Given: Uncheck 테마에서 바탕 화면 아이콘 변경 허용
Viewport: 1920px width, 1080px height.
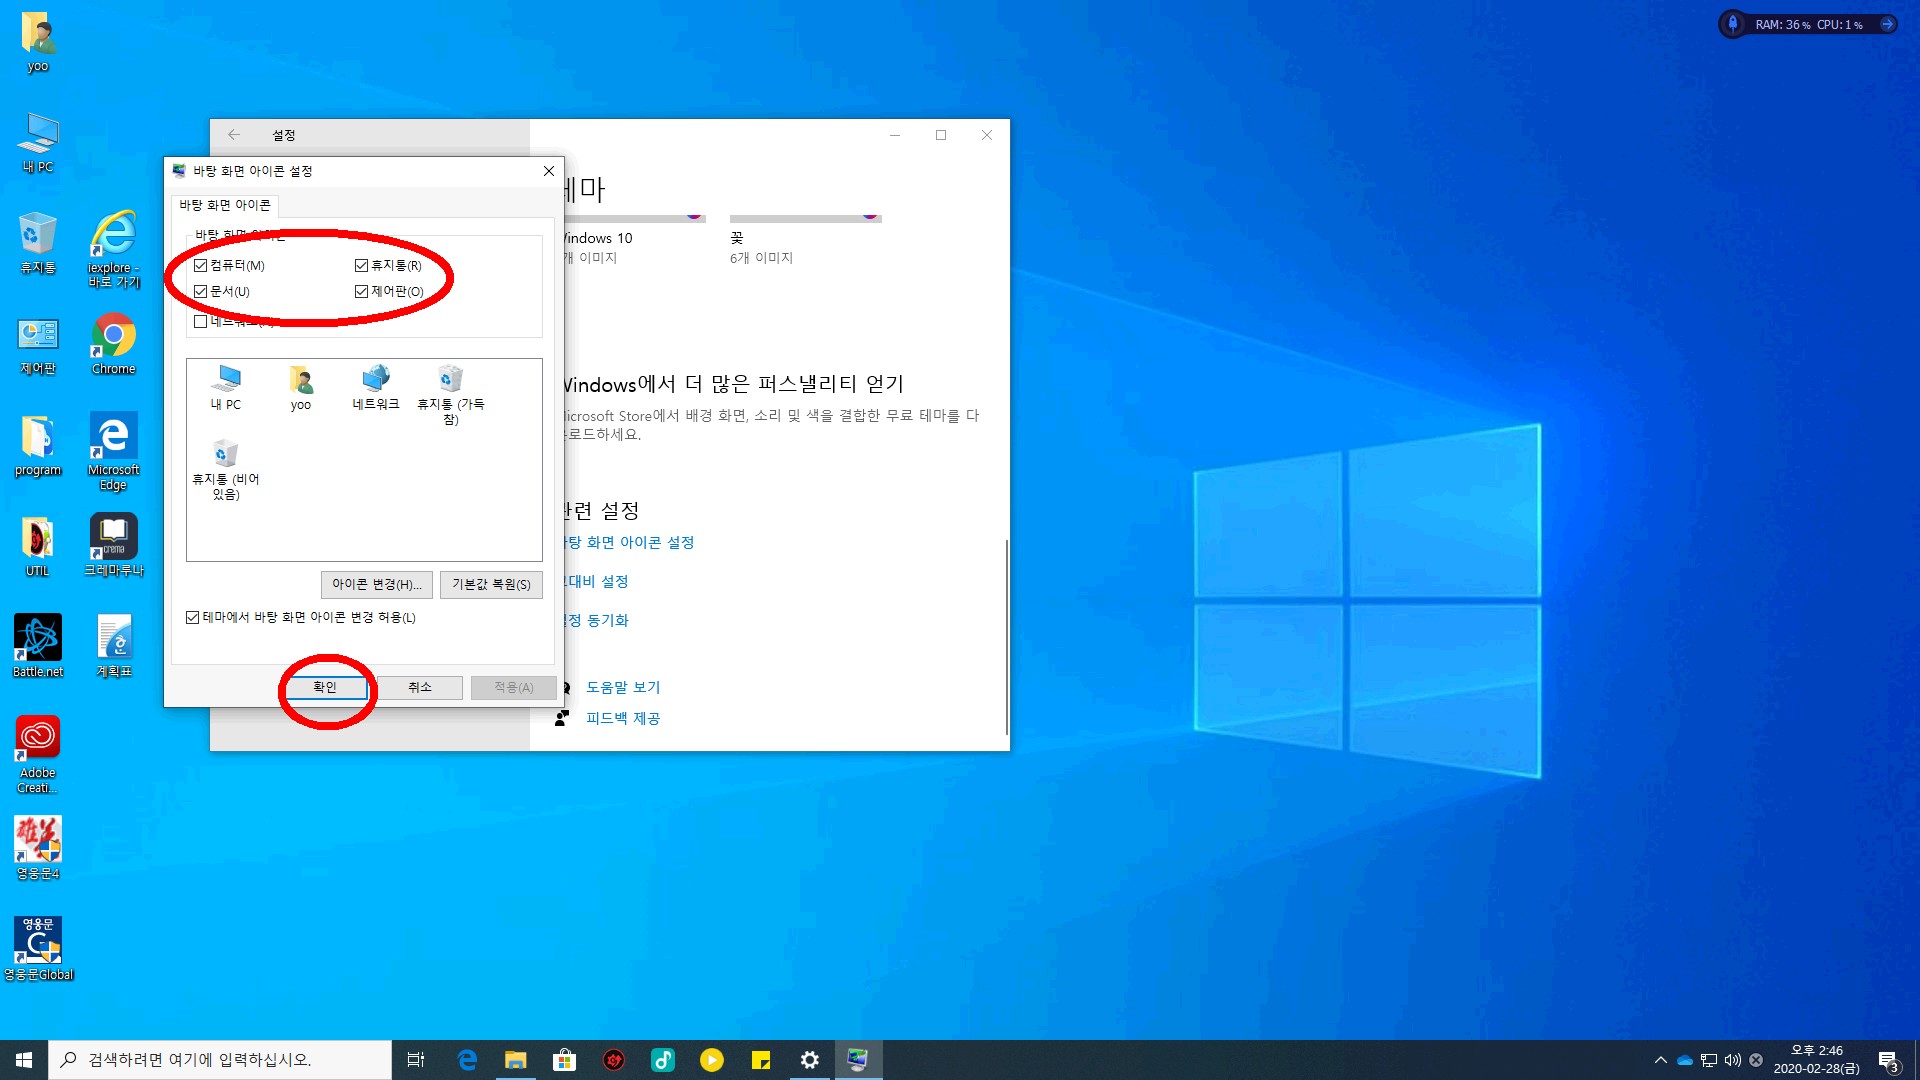Looking at the screenshot, I should pyautogui.click(x=193, y=617).
